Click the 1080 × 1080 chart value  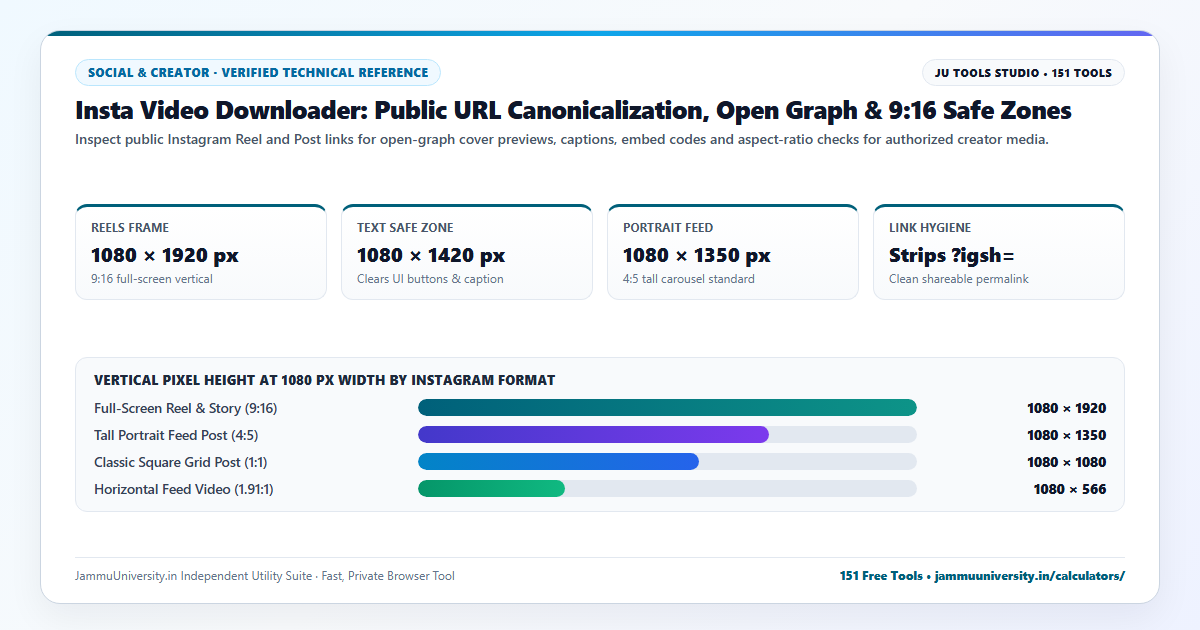tap(1066, 462)
